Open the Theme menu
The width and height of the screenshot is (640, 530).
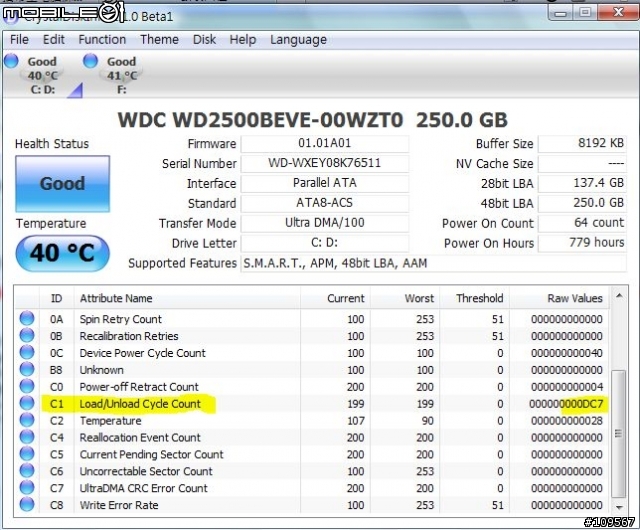159,40
